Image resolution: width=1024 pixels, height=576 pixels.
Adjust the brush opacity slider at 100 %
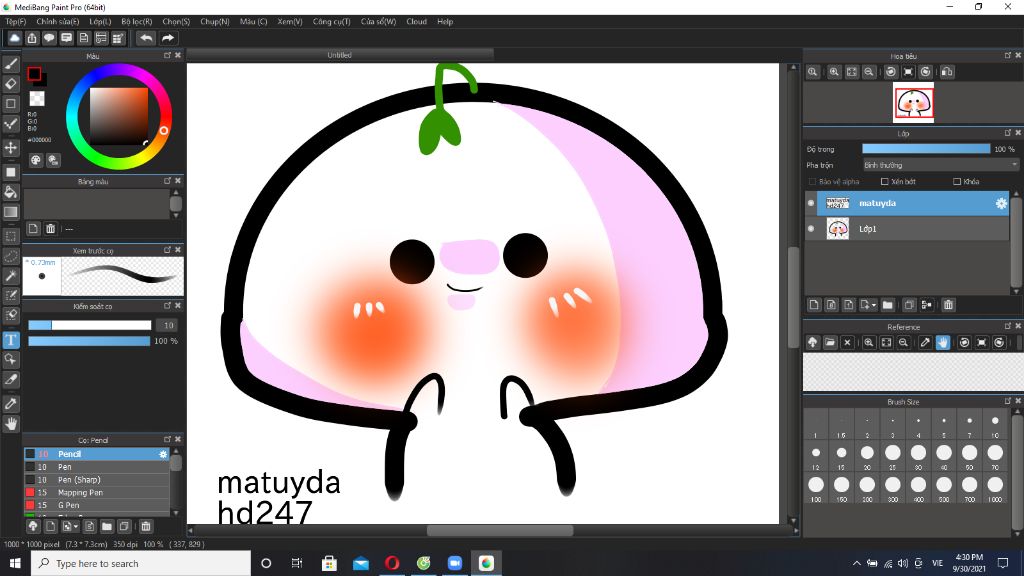click(x=89, y=341)
